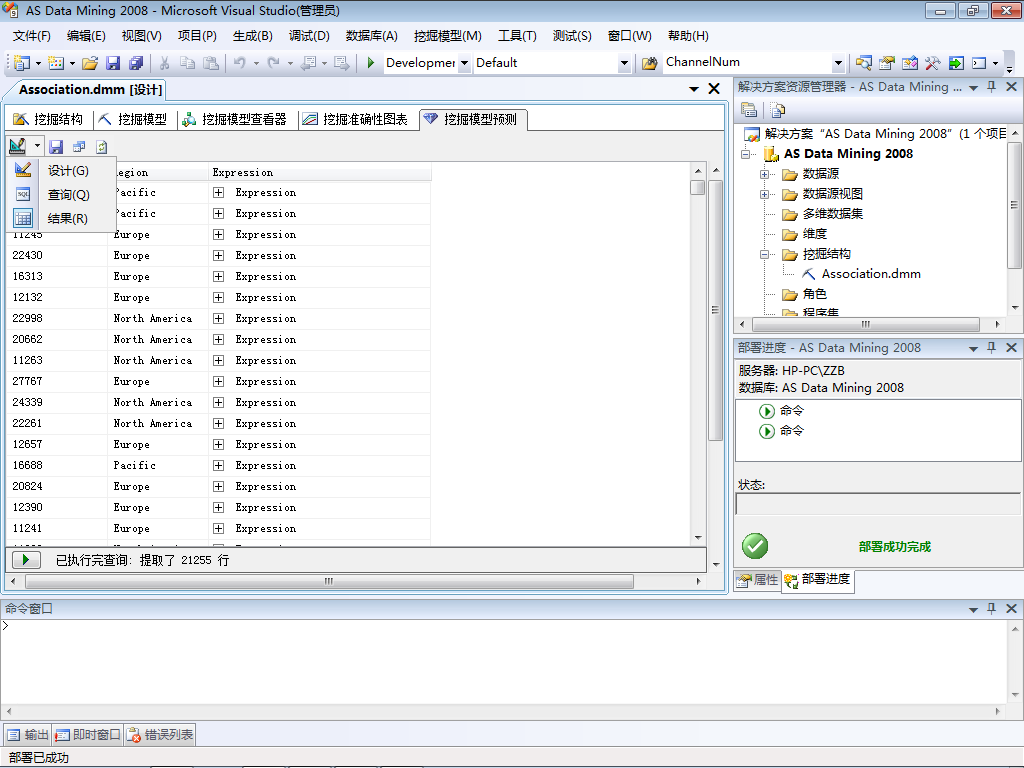Open the 错误列表 bottom tab

pos(161,735)
